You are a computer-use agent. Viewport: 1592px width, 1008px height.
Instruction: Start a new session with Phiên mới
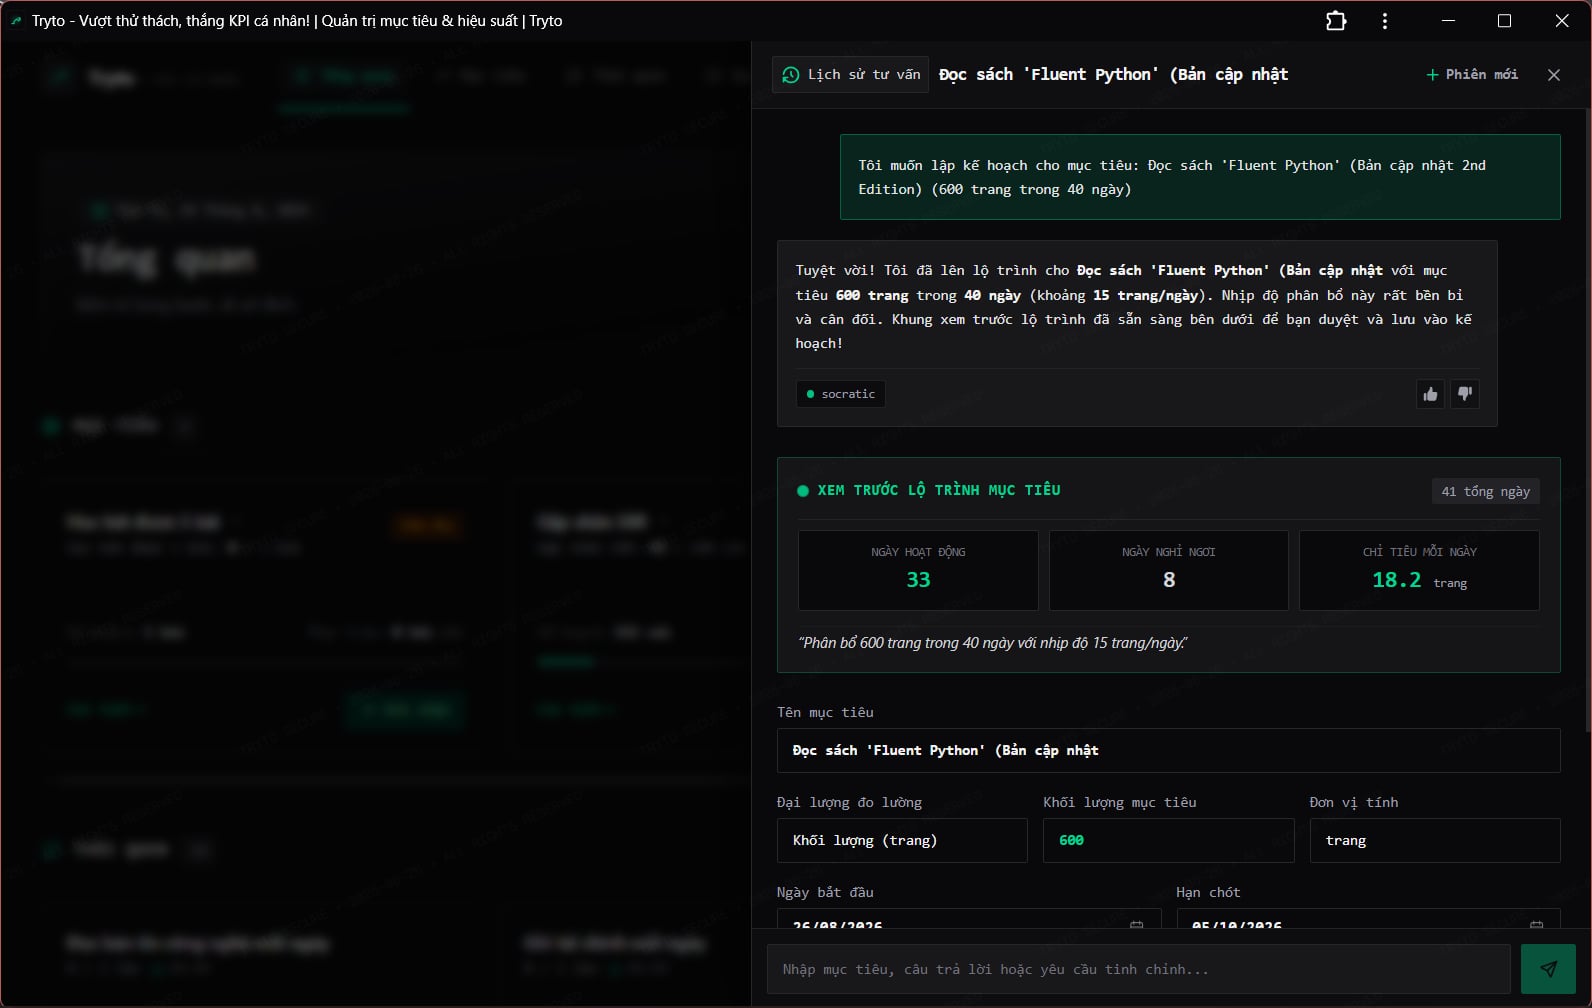point(1472,75)
